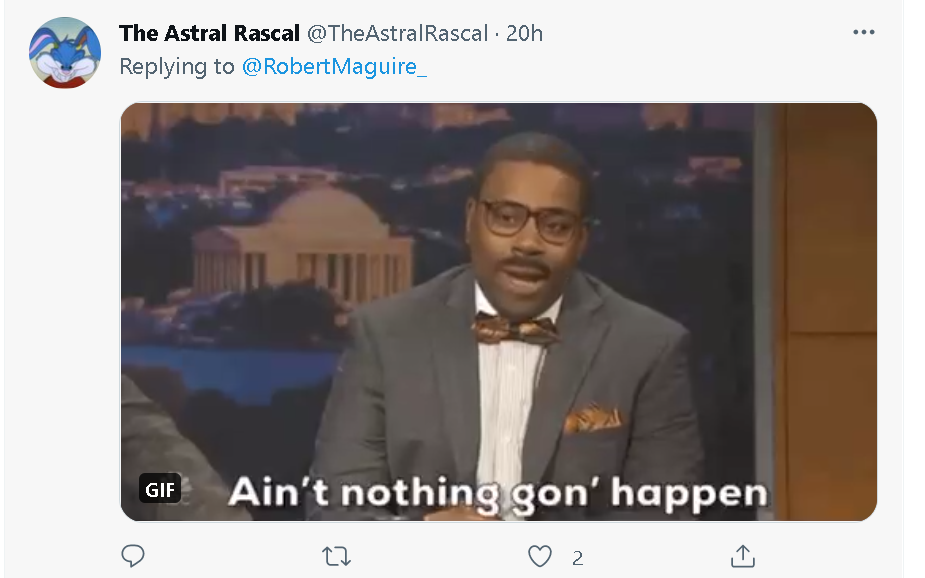Click the GIF badge on the media
Screen dimensions: 925x578
click(160, 489)
